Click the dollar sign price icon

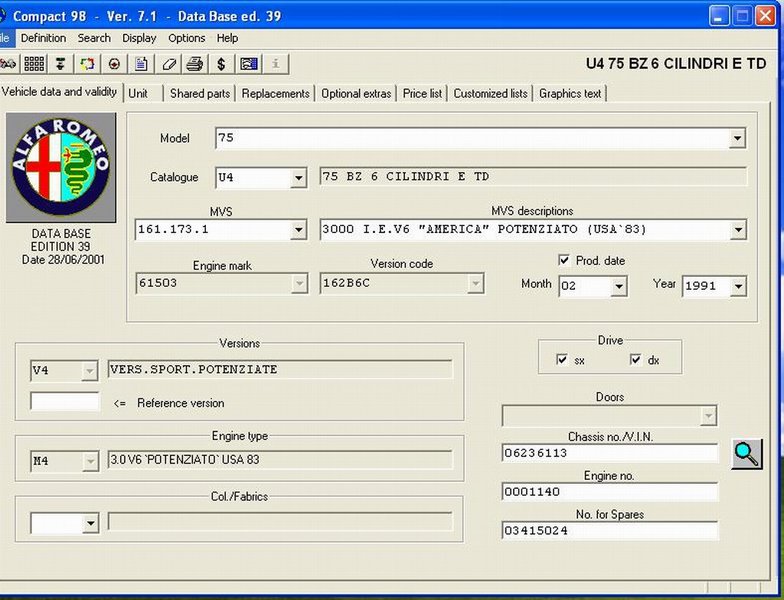coord(222,64)
